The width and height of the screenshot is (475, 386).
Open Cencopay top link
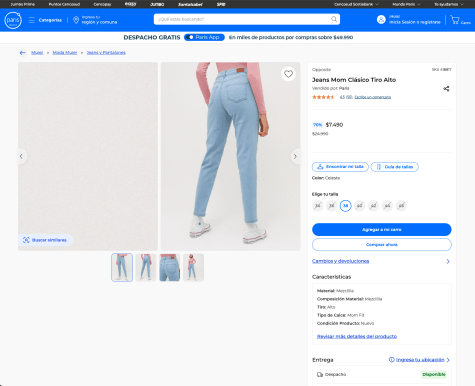[102, 4]
